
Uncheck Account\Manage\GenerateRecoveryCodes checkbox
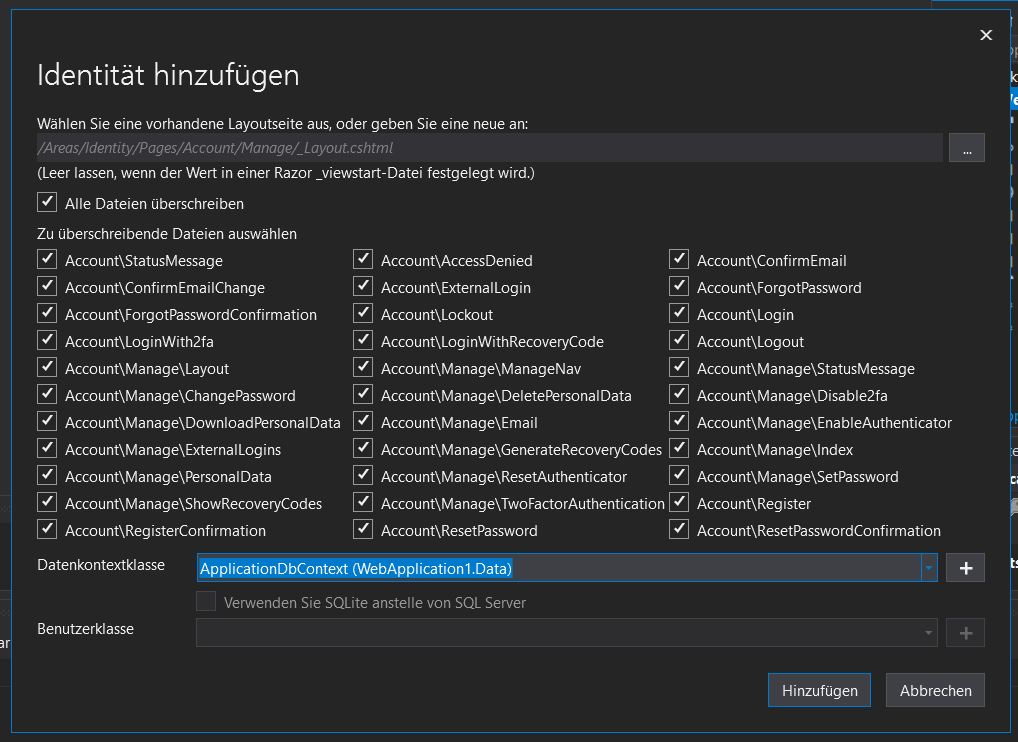pos(363,449)
